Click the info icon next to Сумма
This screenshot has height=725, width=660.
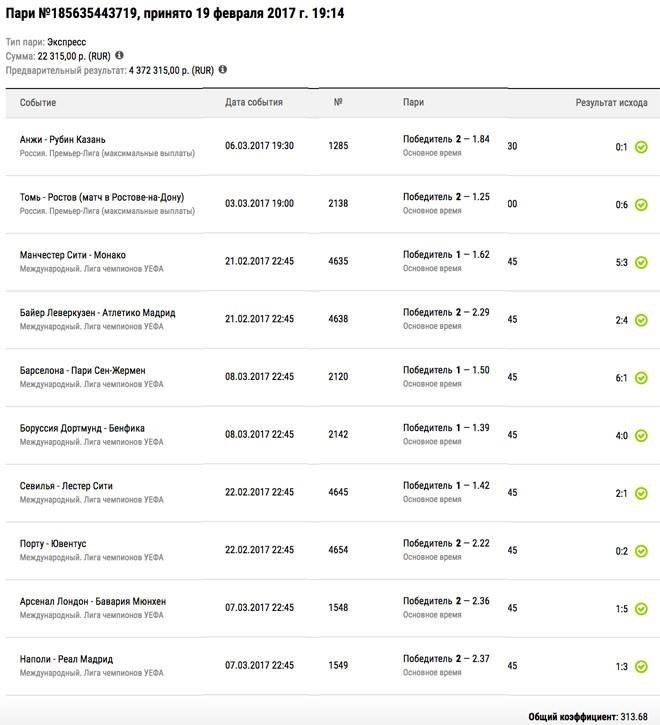click(x=119, y=55)
